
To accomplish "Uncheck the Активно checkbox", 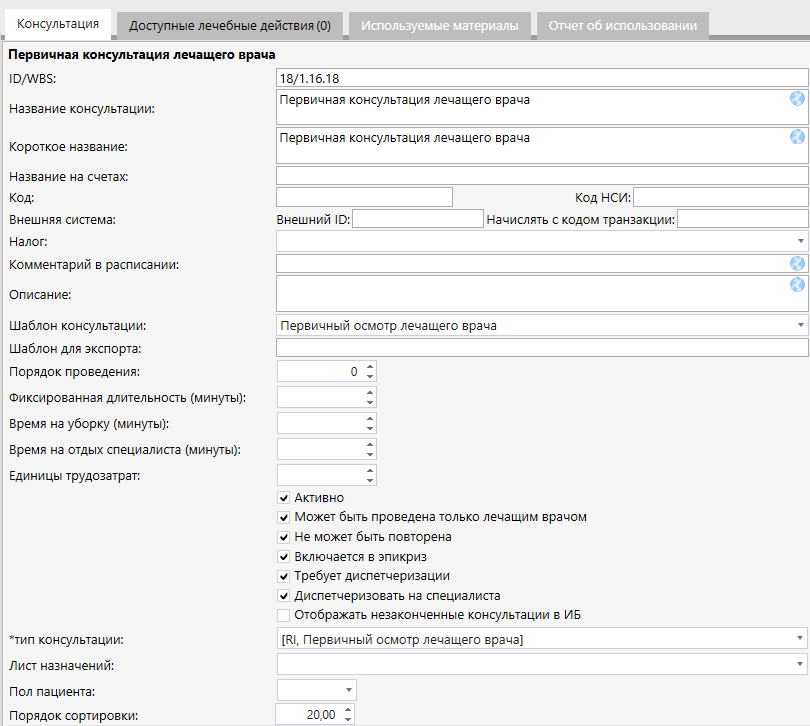I will (284, 498).
